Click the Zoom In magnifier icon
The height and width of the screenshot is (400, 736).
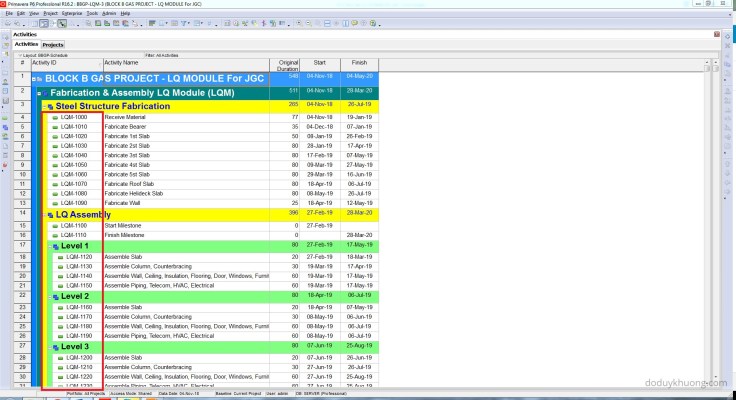tap(299, 23)
